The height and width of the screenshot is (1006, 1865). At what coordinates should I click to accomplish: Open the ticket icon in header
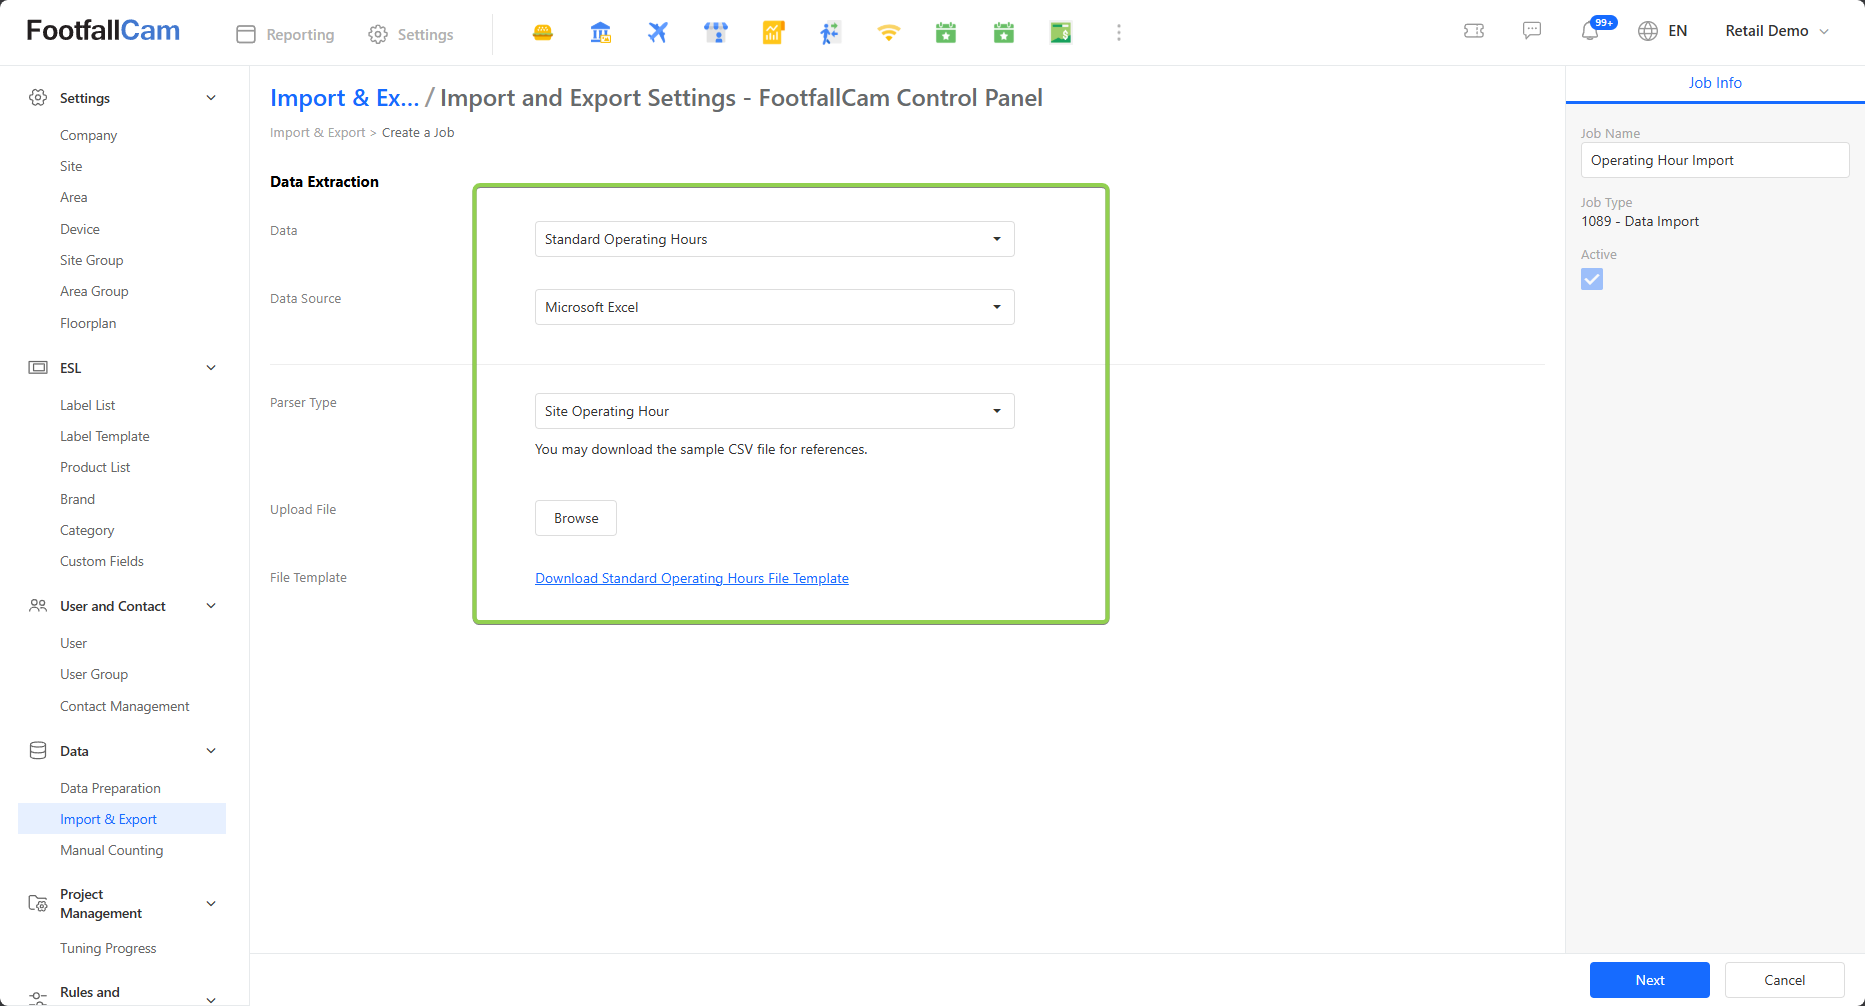tap(1474, 31)
